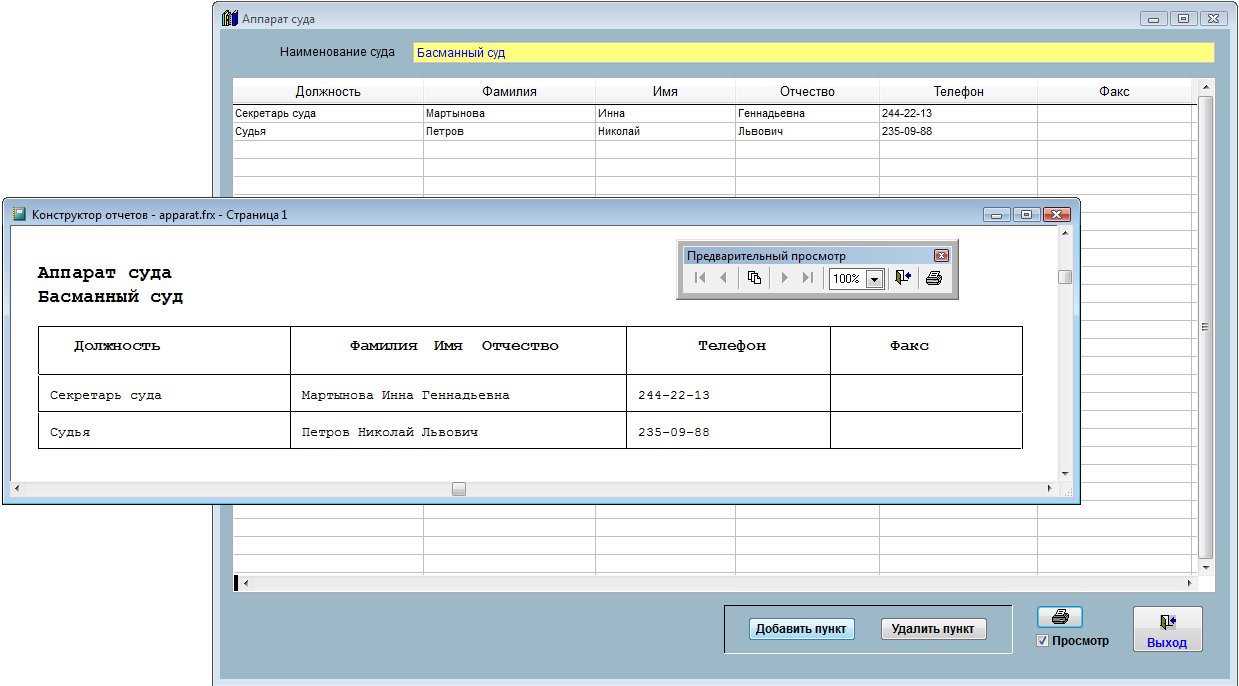Click Добавить пункт button
Screen dimensions: 1239x686
[801, 629]
